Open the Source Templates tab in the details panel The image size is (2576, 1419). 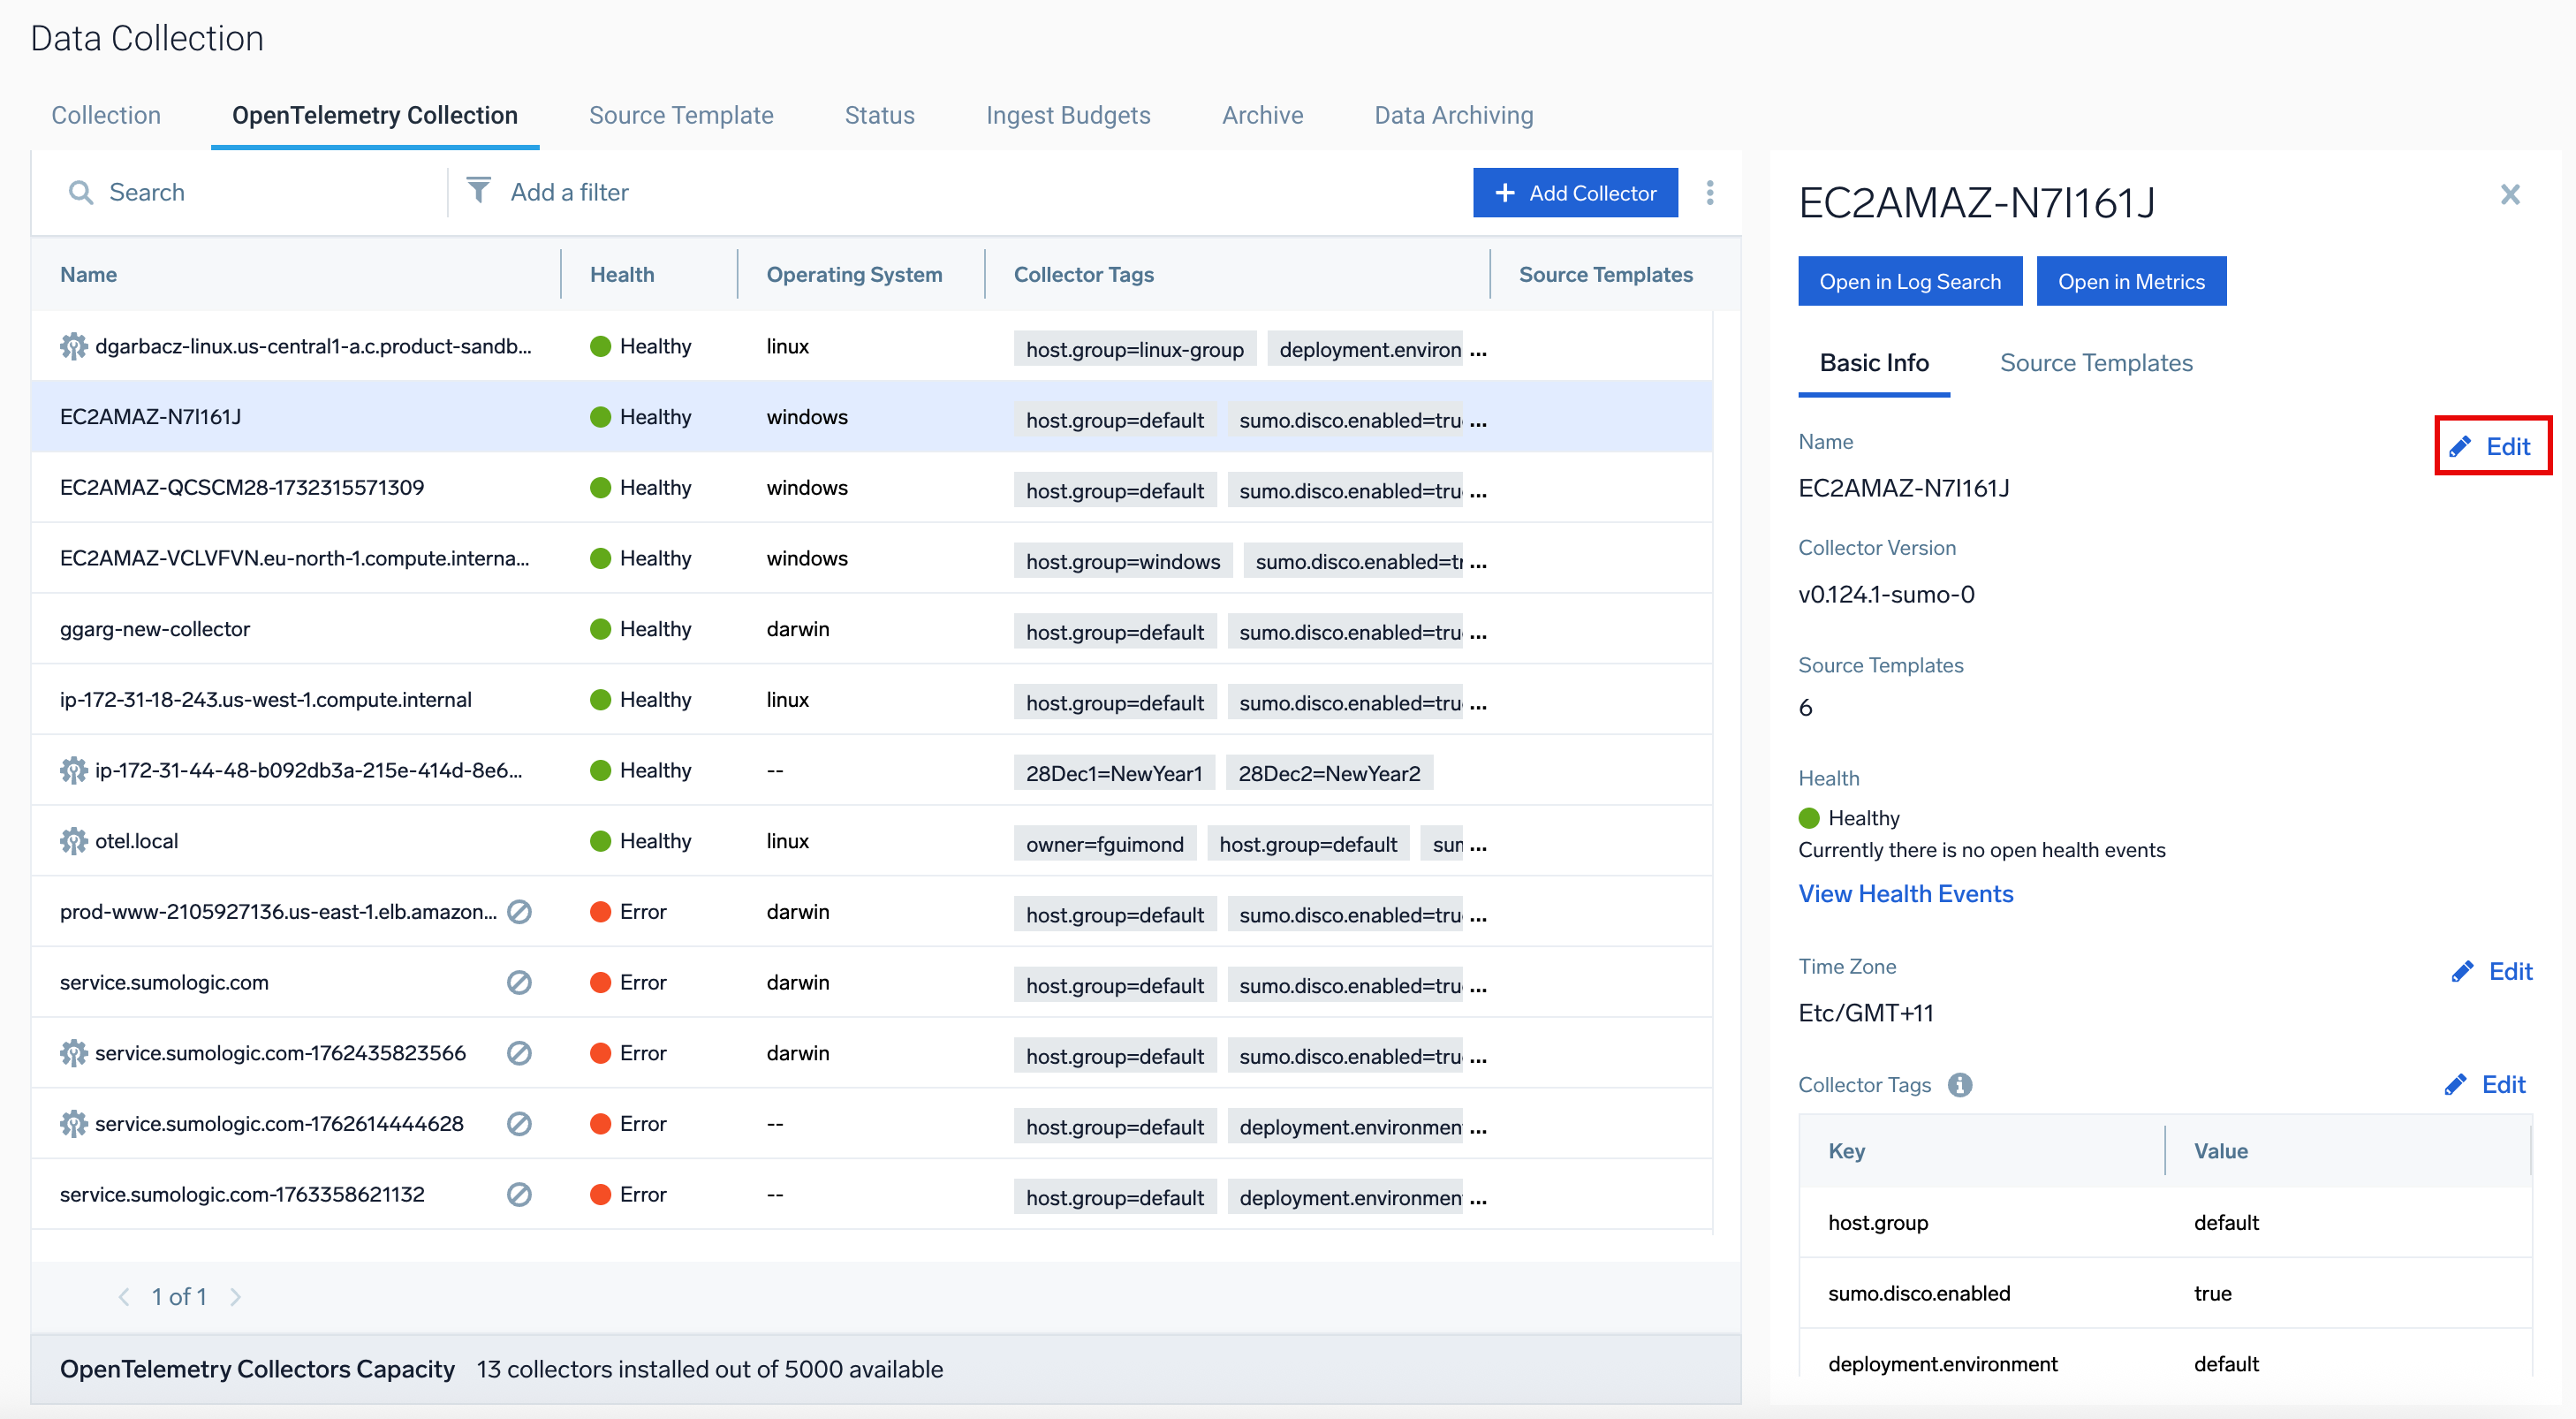pos(2095,363)
